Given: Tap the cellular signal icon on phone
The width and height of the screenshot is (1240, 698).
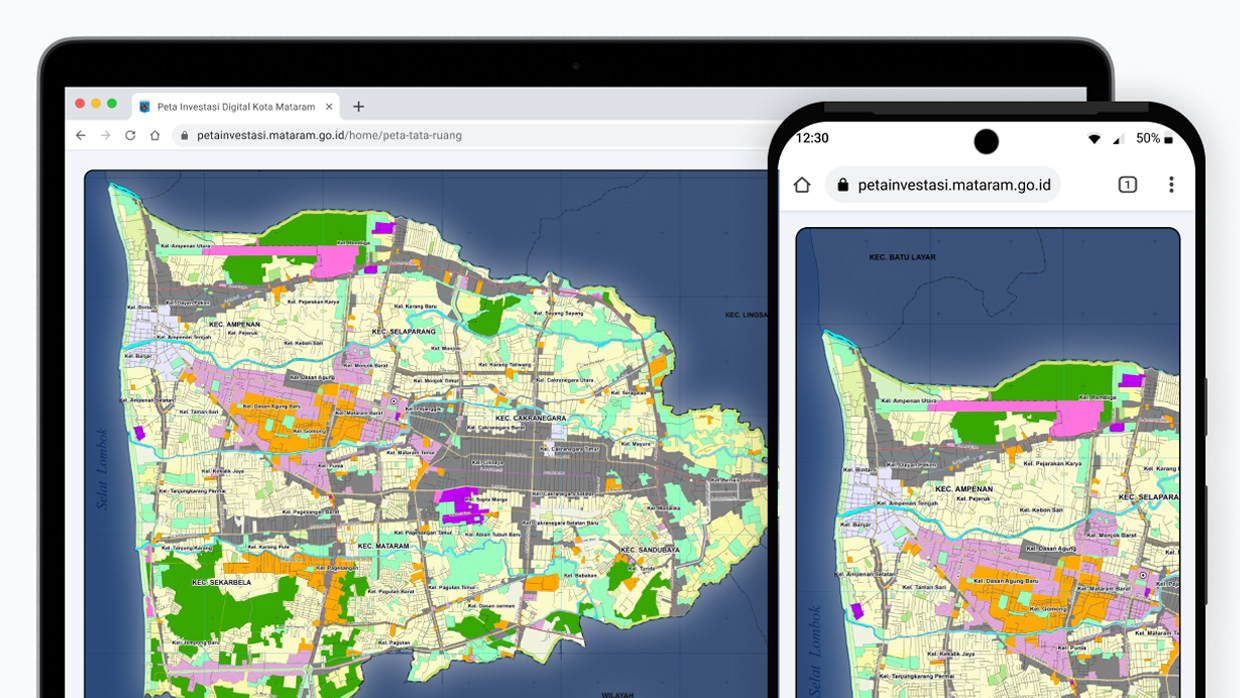Looking at the screenshot, I should pyautogui.click(x=1119, y=139).
